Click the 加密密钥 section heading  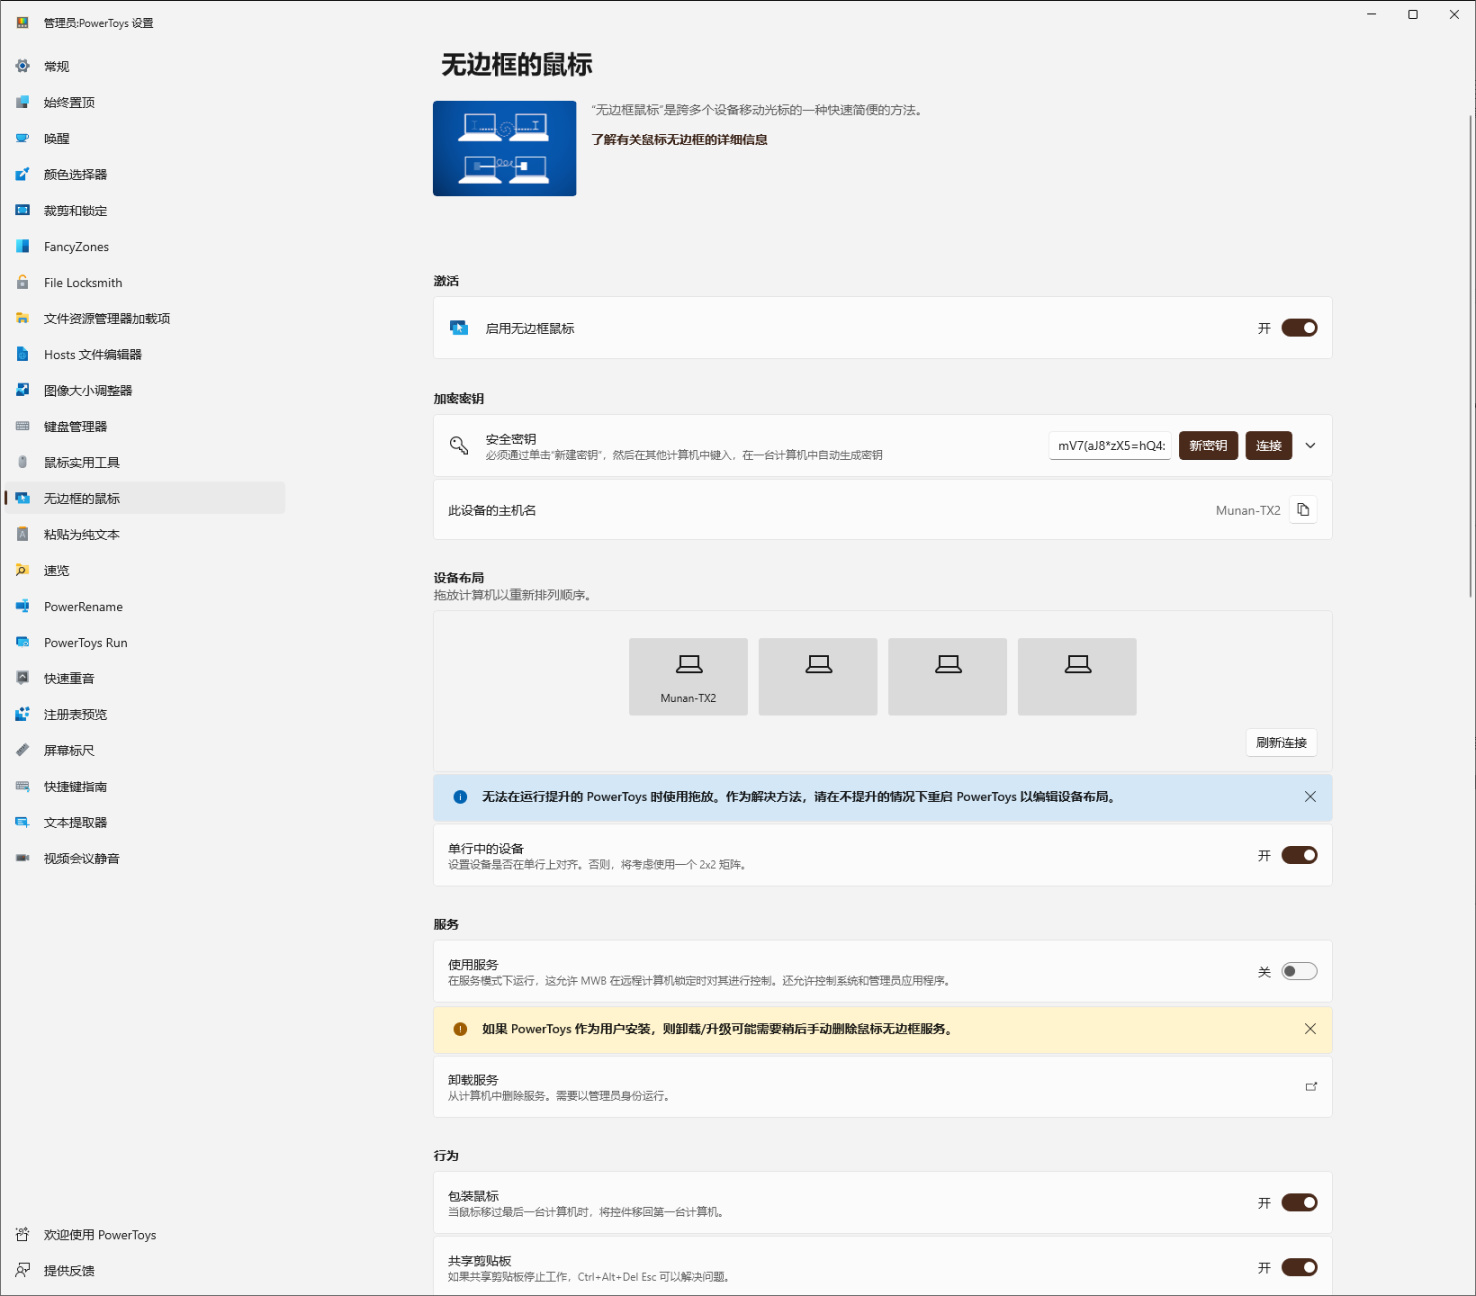pyautogui.click(x=459, y=399)
